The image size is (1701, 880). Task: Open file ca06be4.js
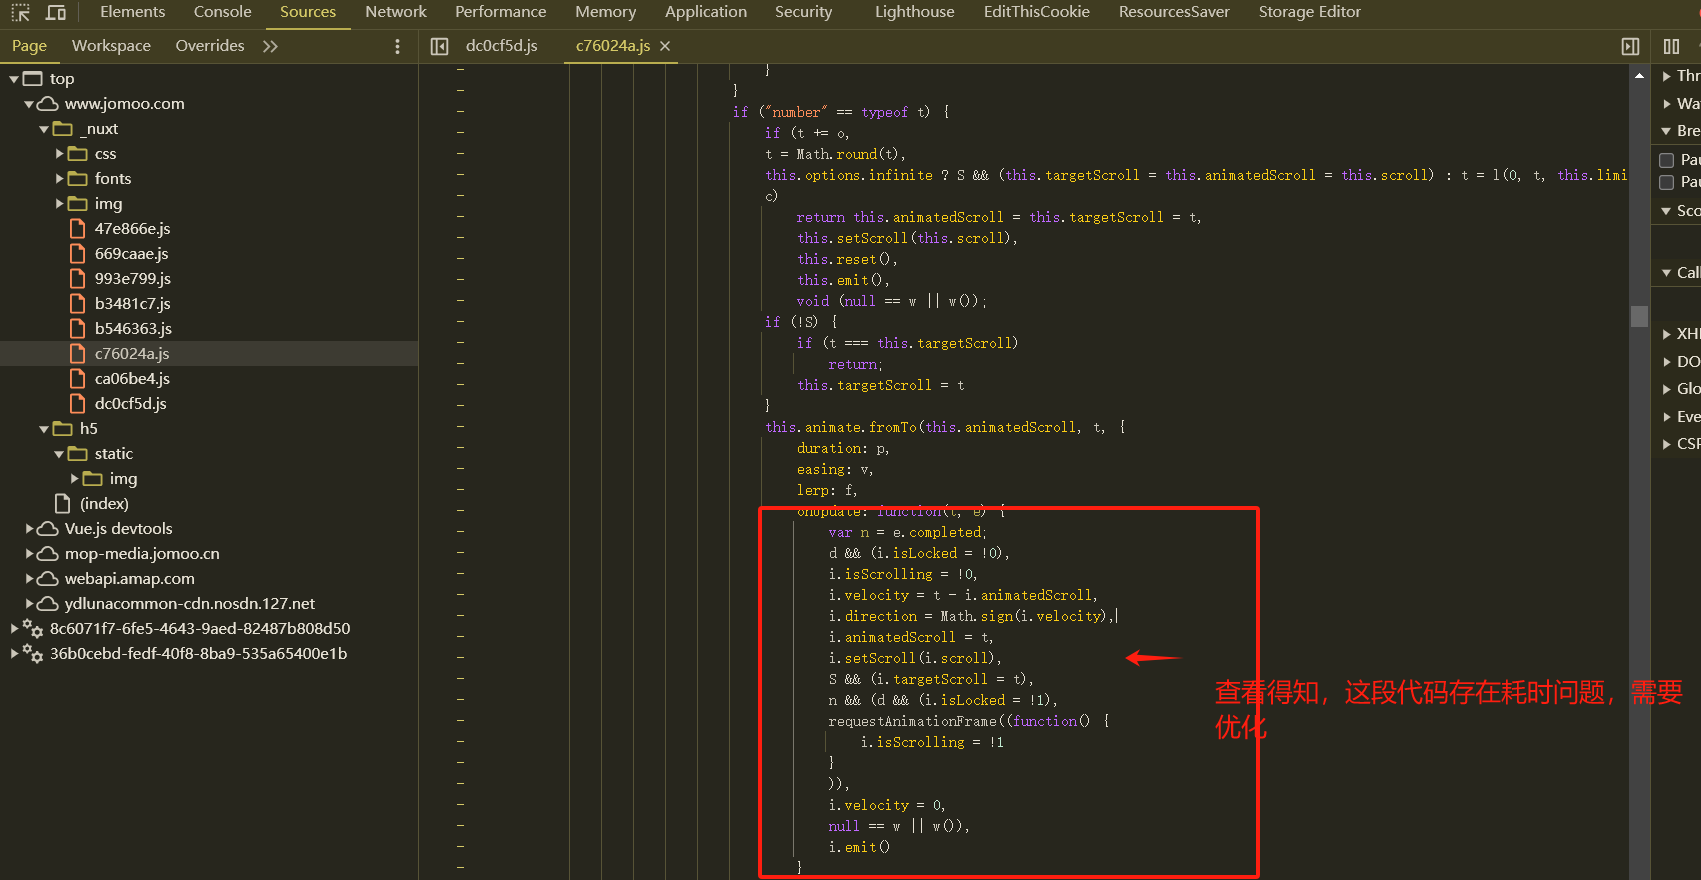click(132, 379)
